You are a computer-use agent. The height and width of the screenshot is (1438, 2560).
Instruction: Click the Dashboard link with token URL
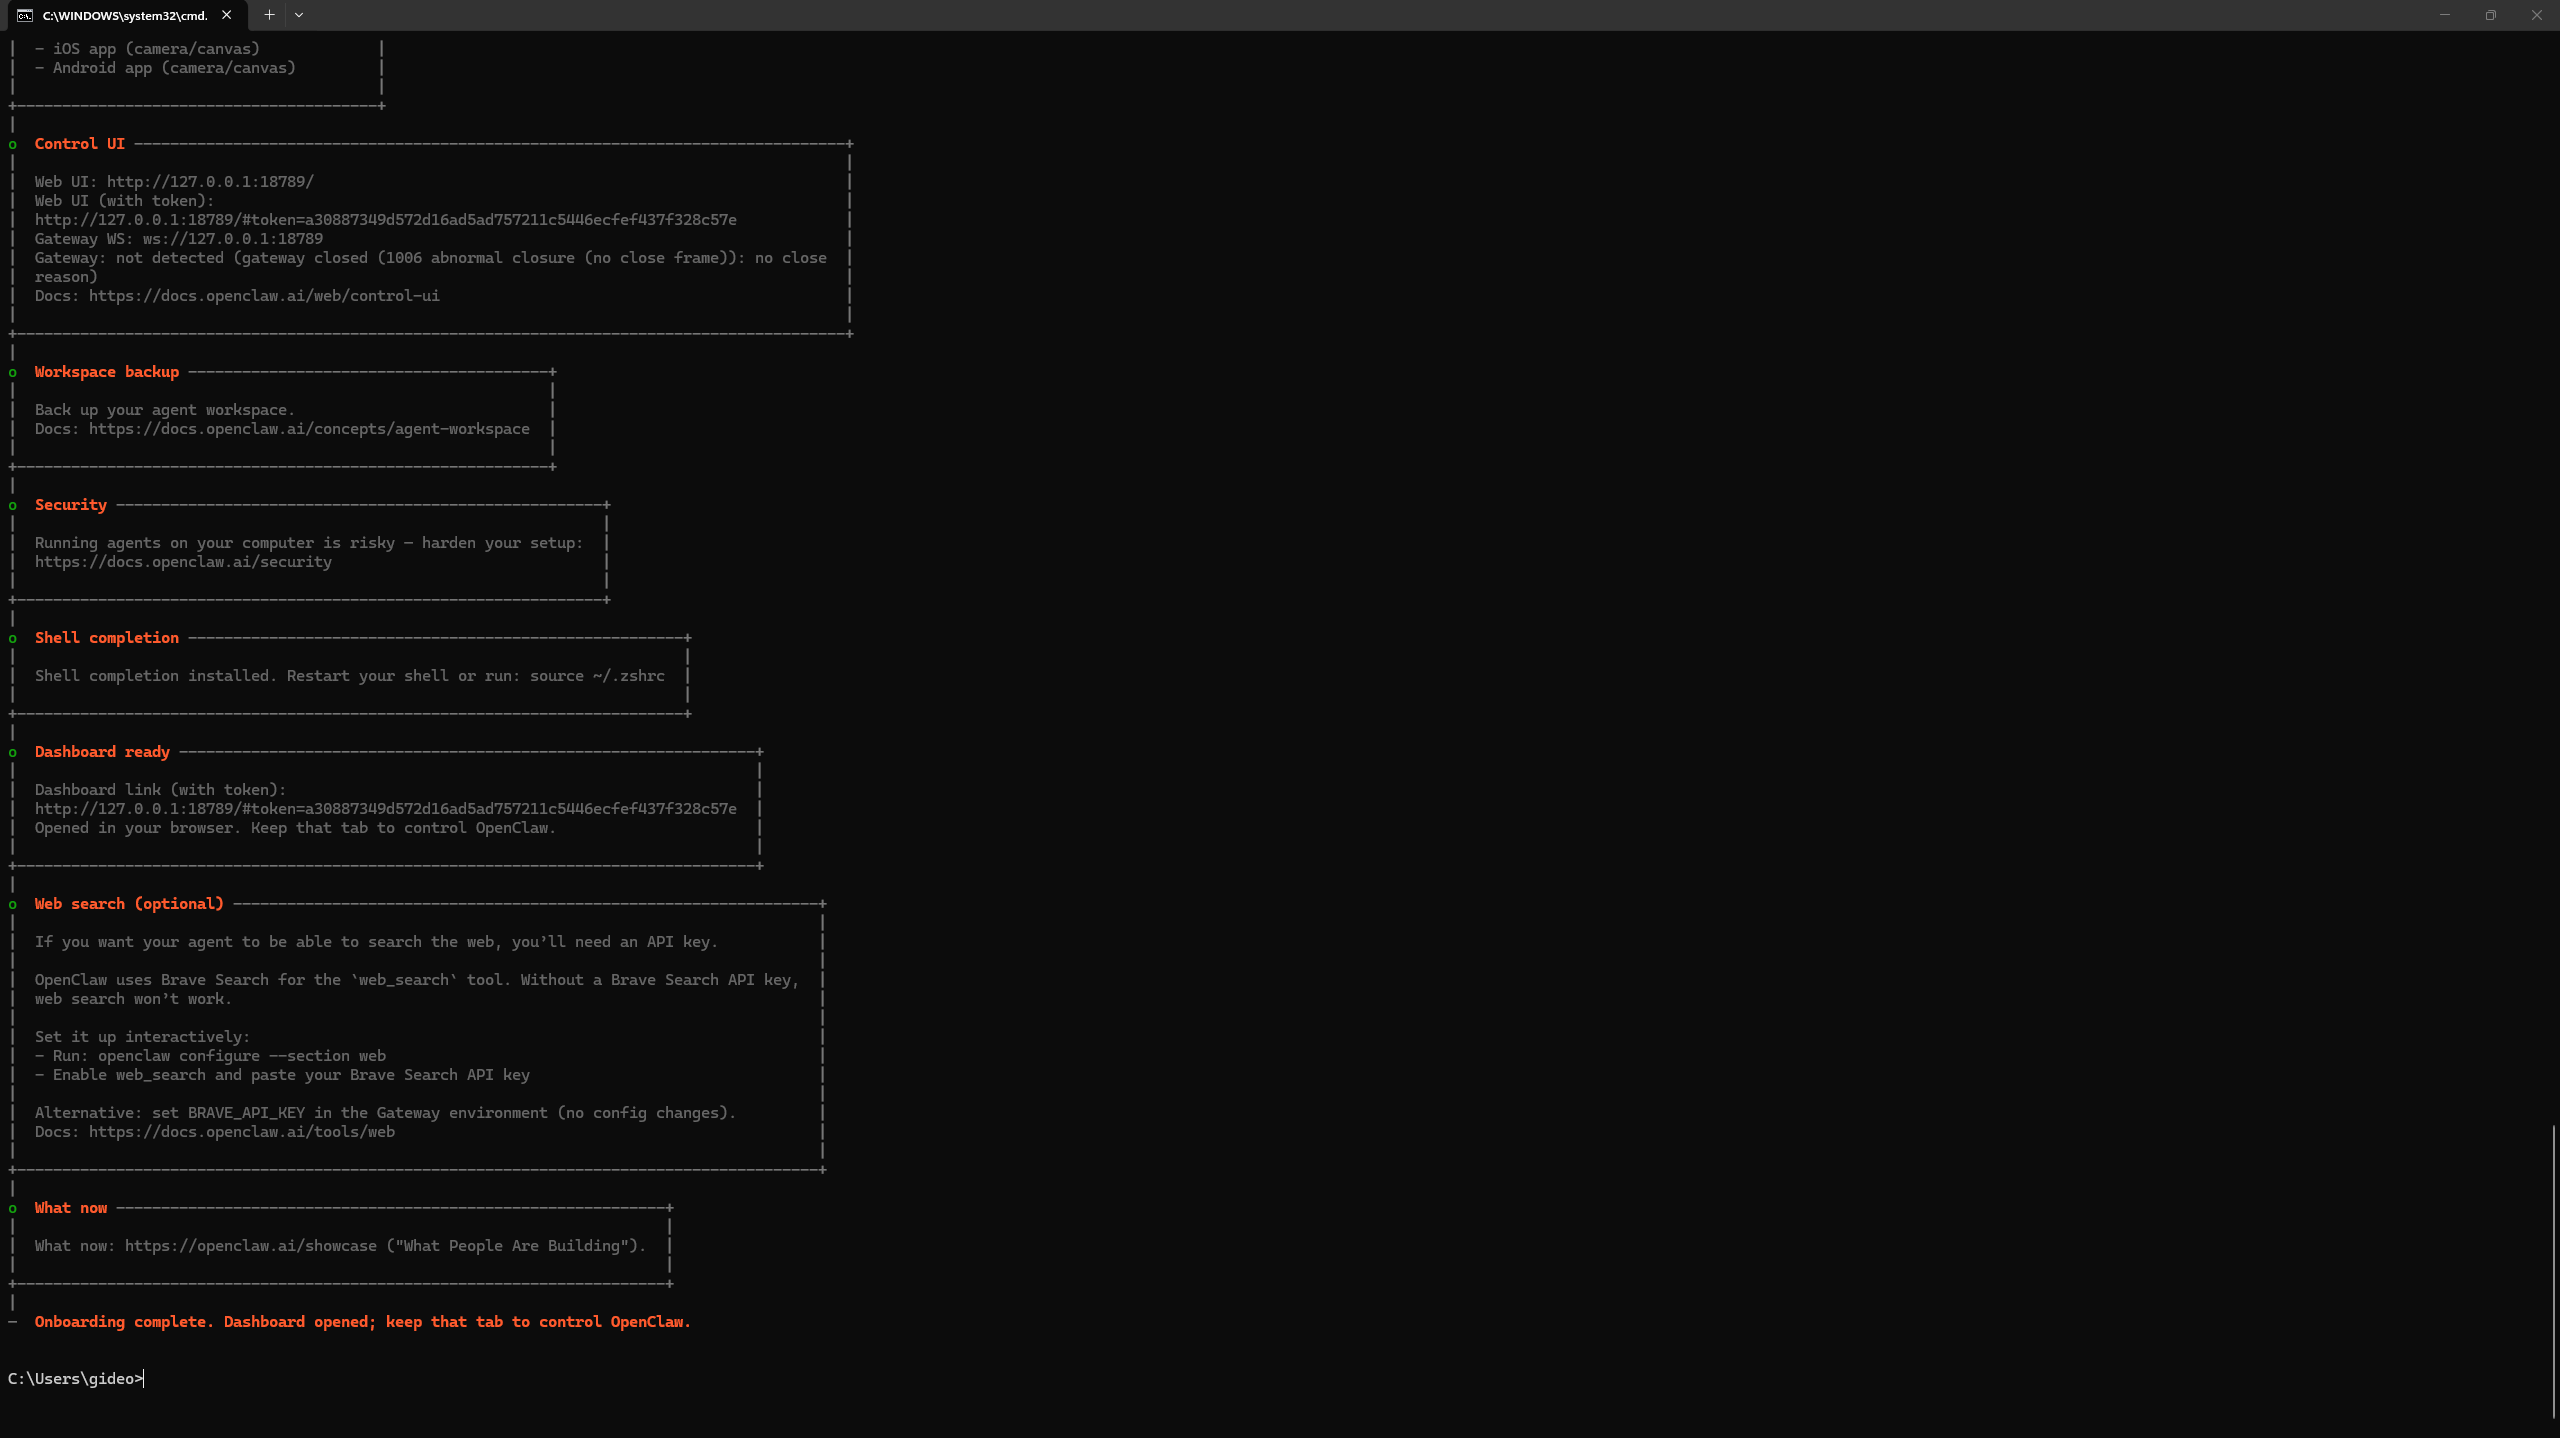click(x=386, y=809)
